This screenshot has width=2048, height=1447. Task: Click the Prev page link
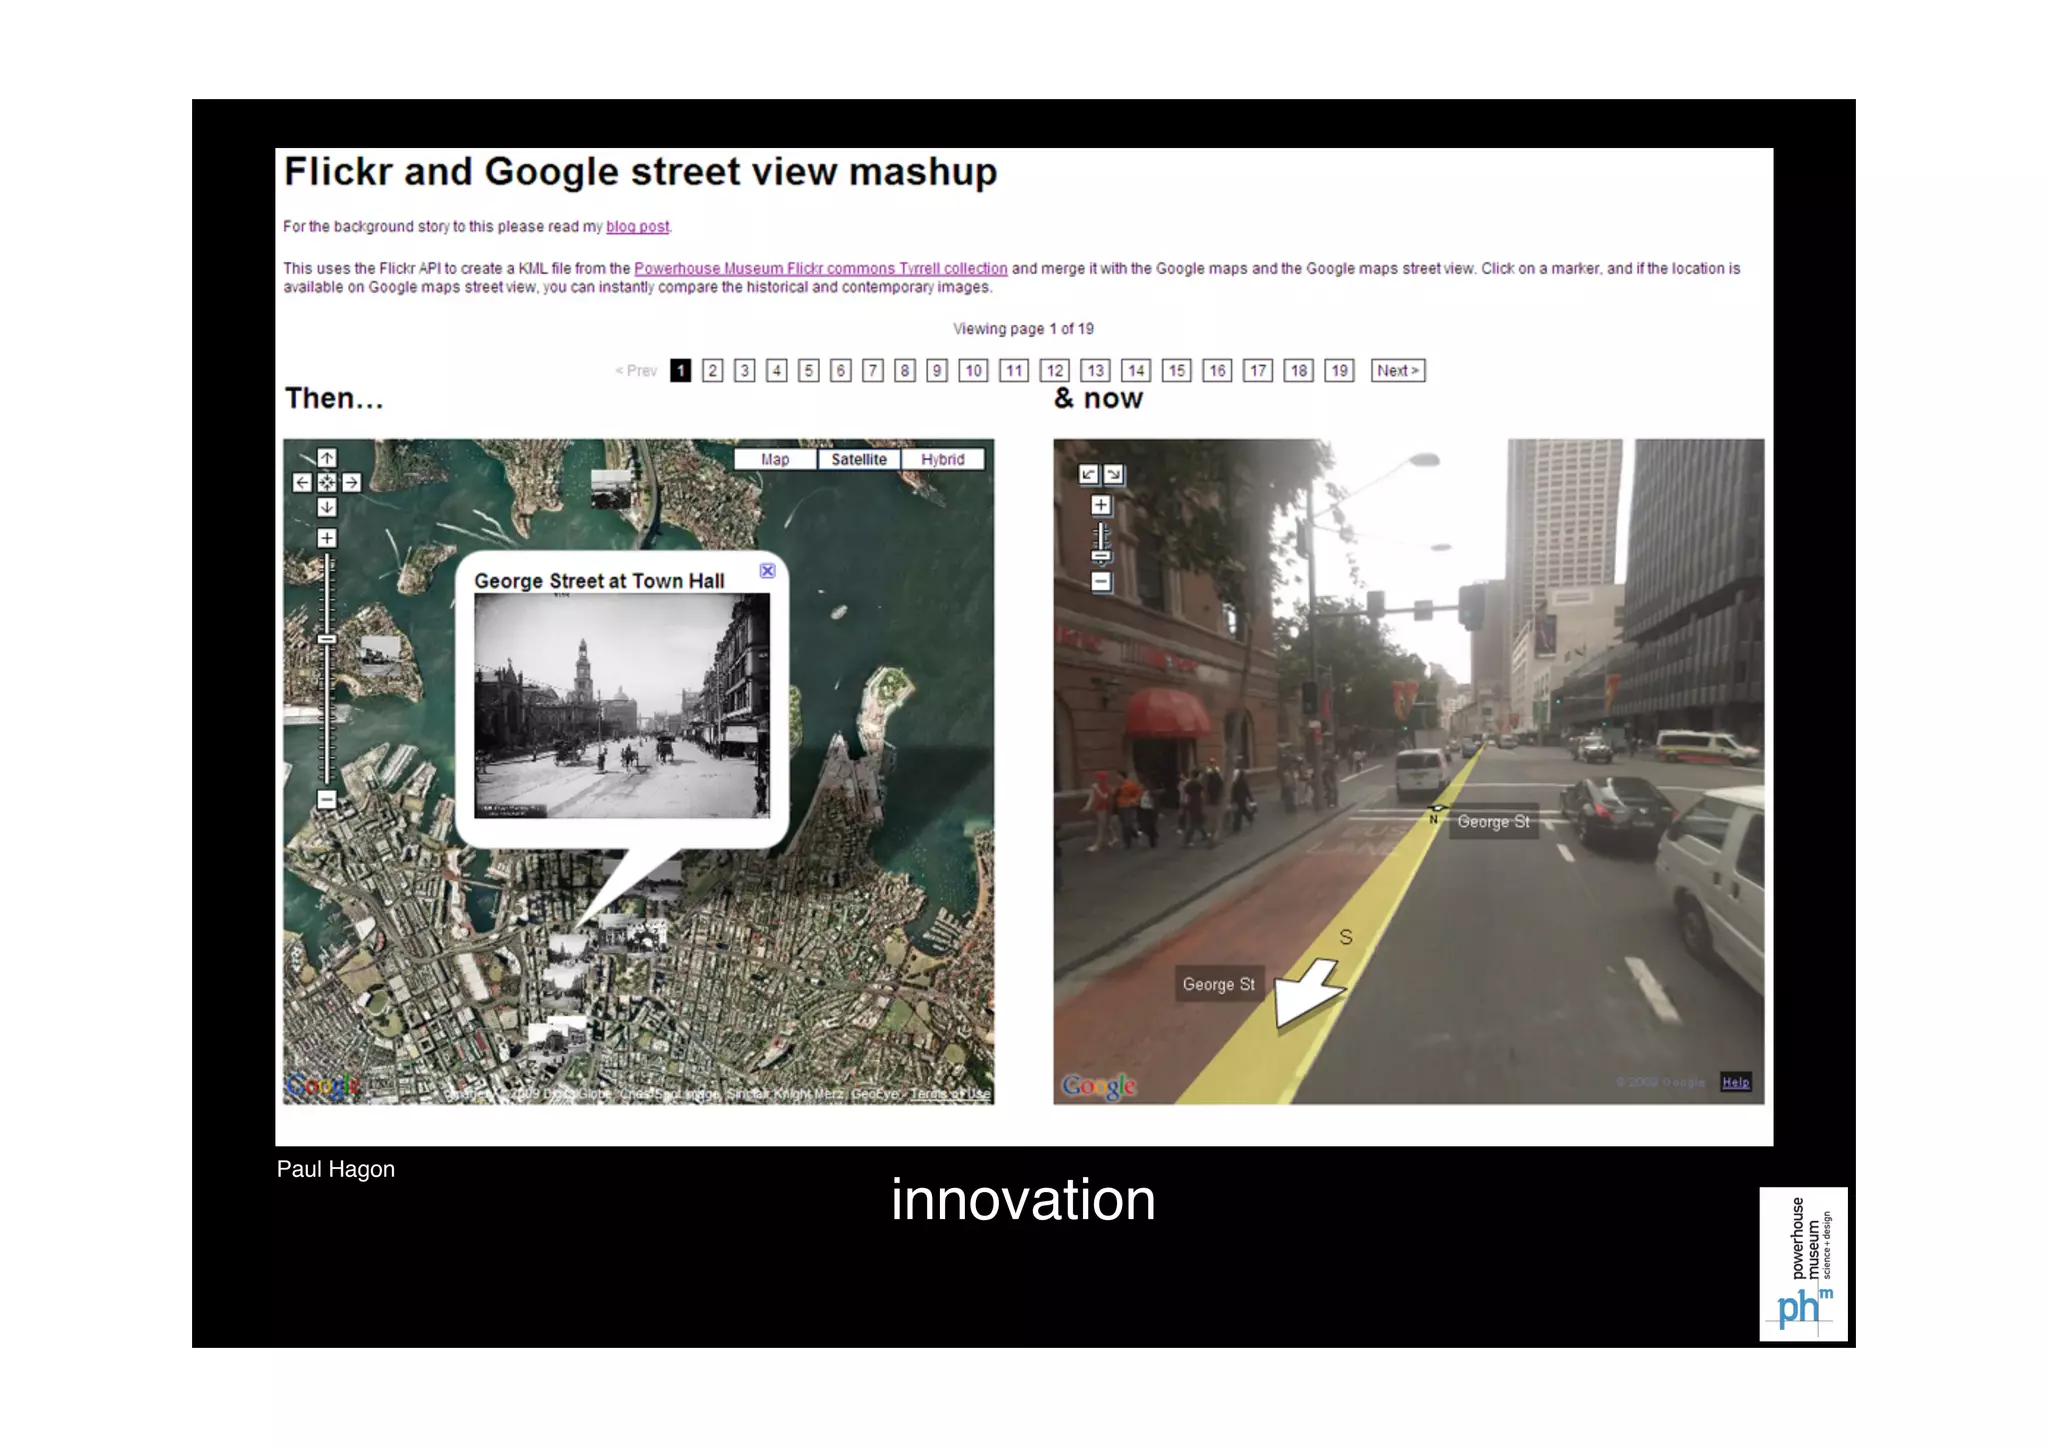636,371
